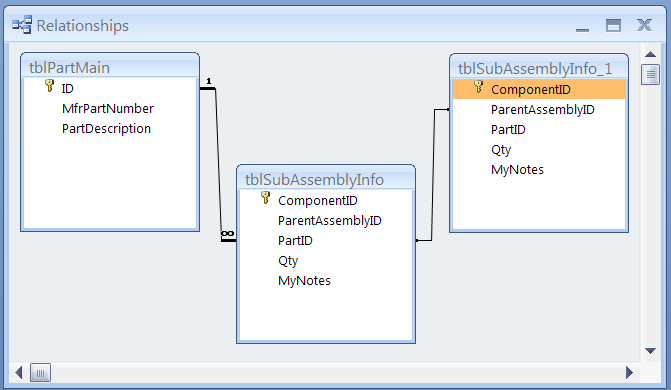Screen dimensions: 671x390
Task: Select the one-to-many join line from tblPartMain ID
Action: (x=218, y=165)
